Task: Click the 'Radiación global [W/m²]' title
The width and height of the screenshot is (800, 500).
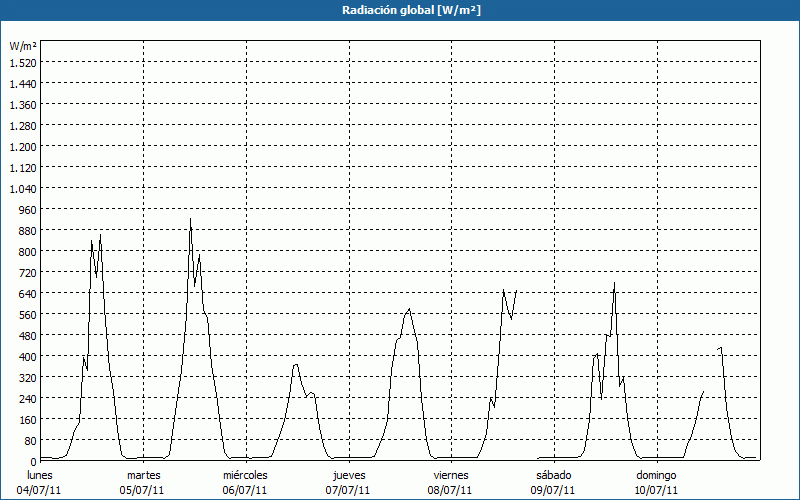Action: coord(411,10)
